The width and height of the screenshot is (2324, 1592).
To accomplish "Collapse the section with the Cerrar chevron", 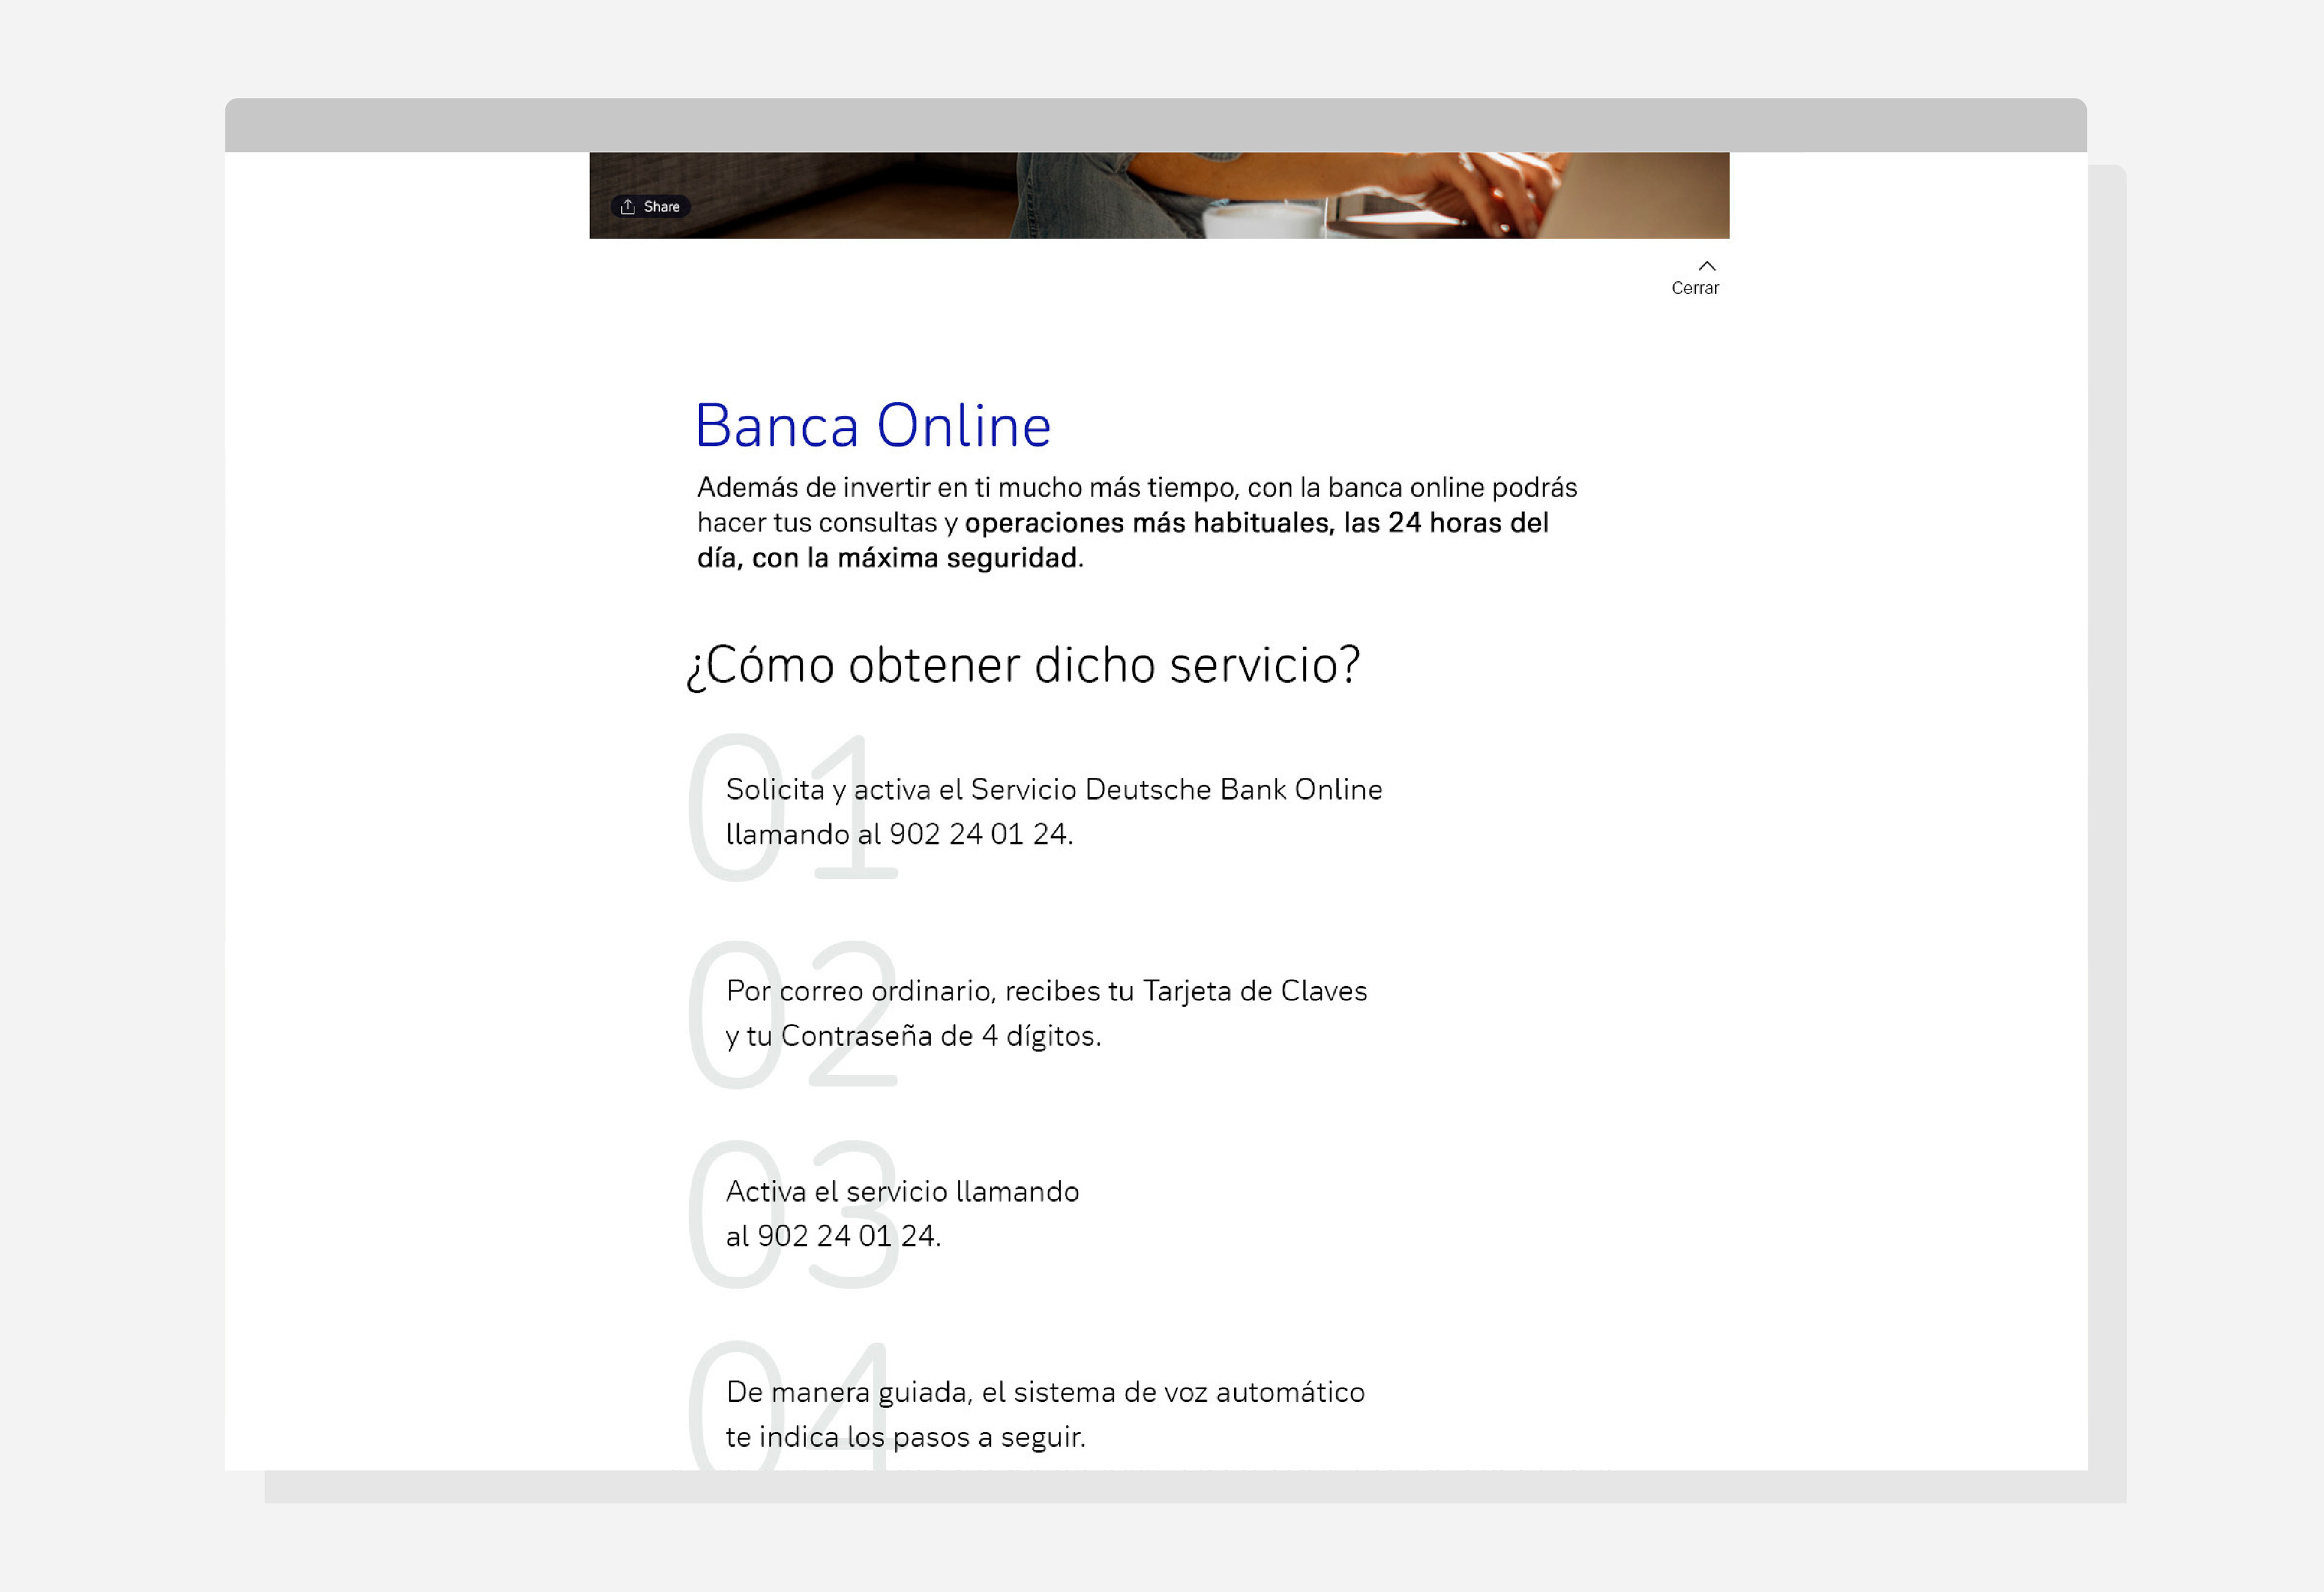I will pos(1707,266).
